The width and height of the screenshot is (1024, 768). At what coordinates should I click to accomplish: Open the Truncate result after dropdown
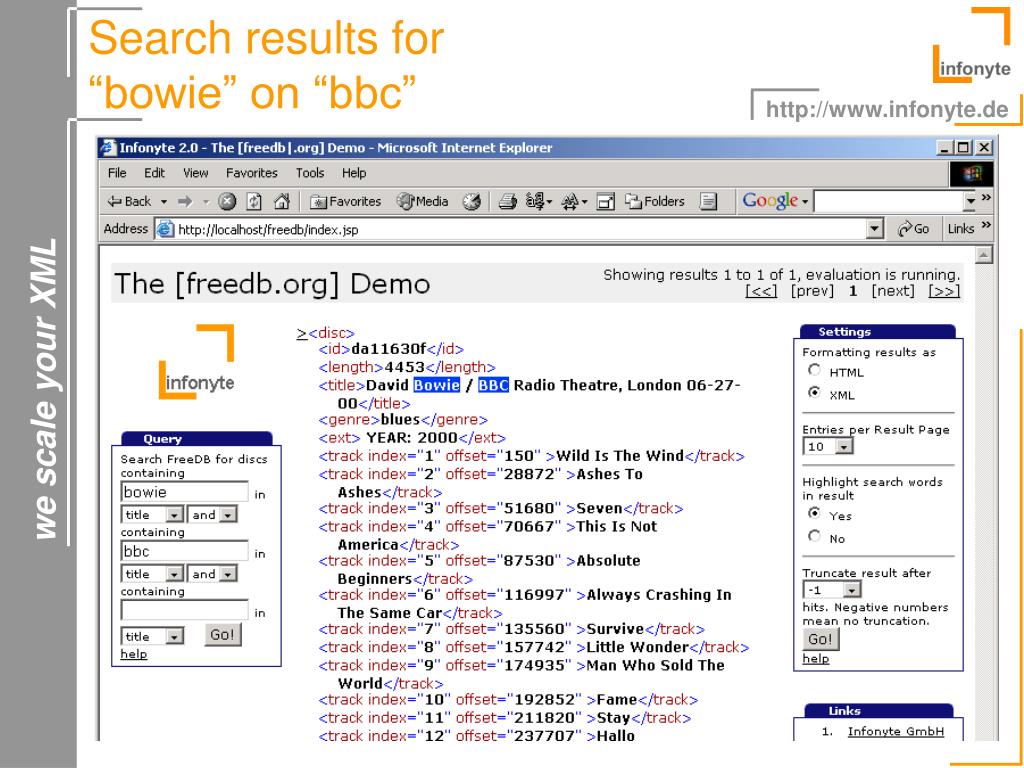[x=832, y=590]
